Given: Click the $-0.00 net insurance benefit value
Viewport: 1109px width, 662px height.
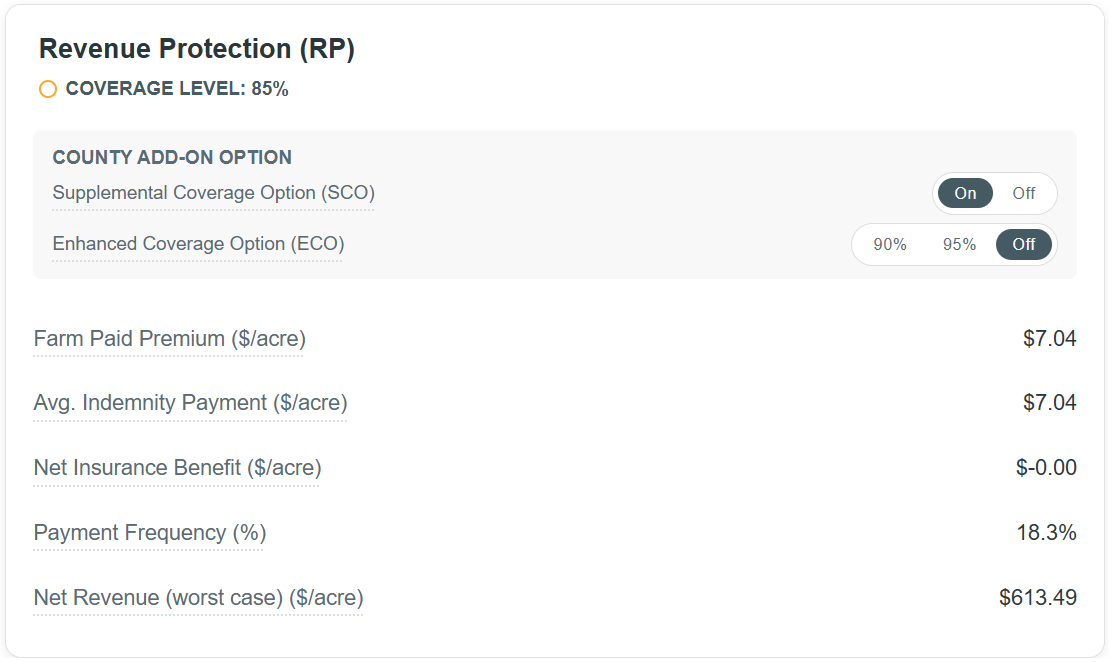Looking at the screenshot, I should [x=1046, y=468].
